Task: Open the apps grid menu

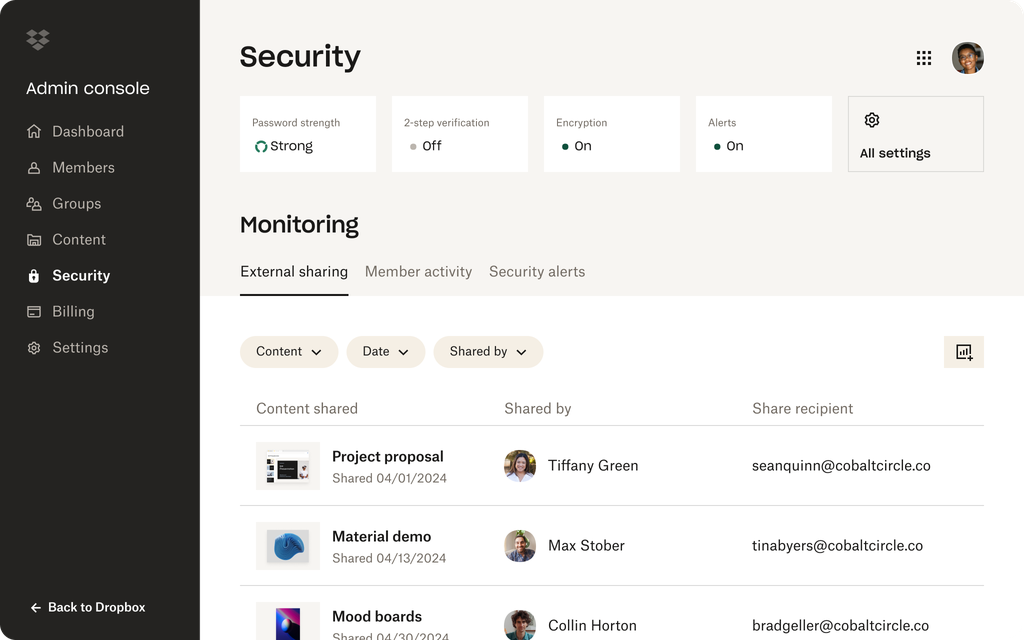Action: pyautogui.click(x=924, y=58)
